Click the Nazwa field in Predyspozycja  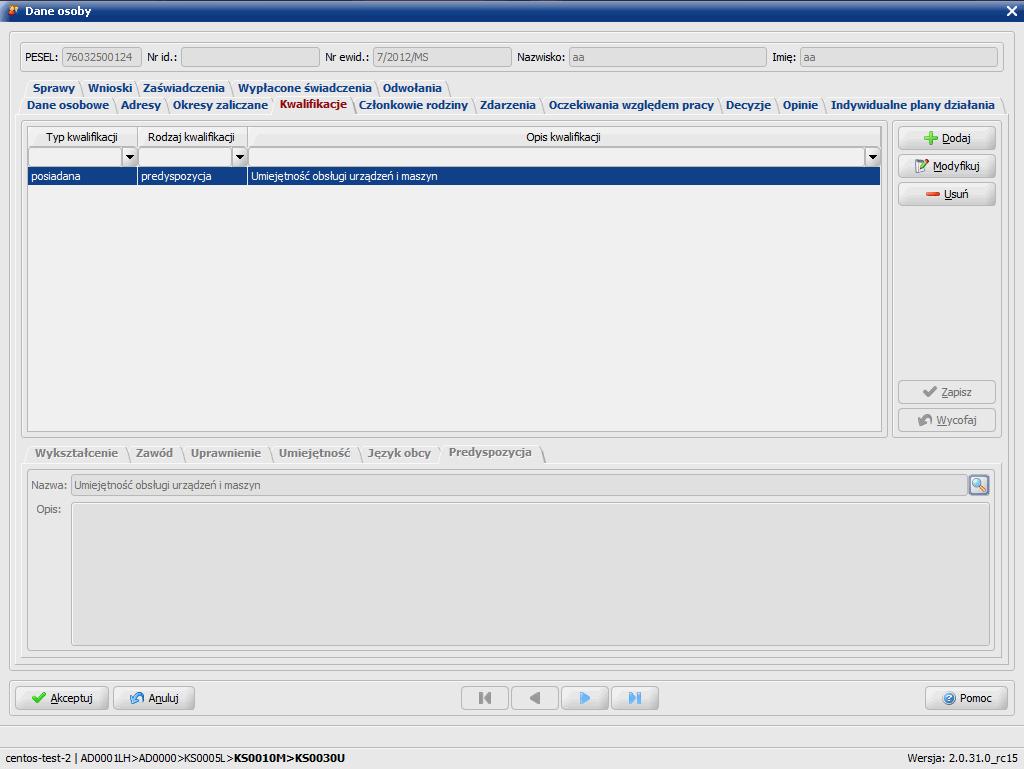tap(519, 485)
